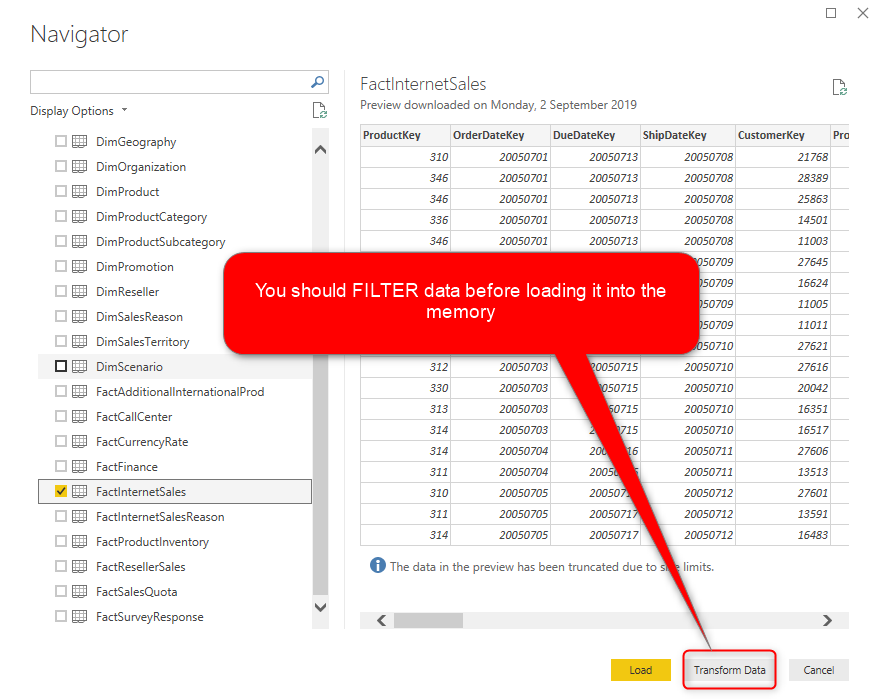Refresh the FactInternetSales preview icon
The height and width of the screenshot is (699, 879).
point(840,88)
